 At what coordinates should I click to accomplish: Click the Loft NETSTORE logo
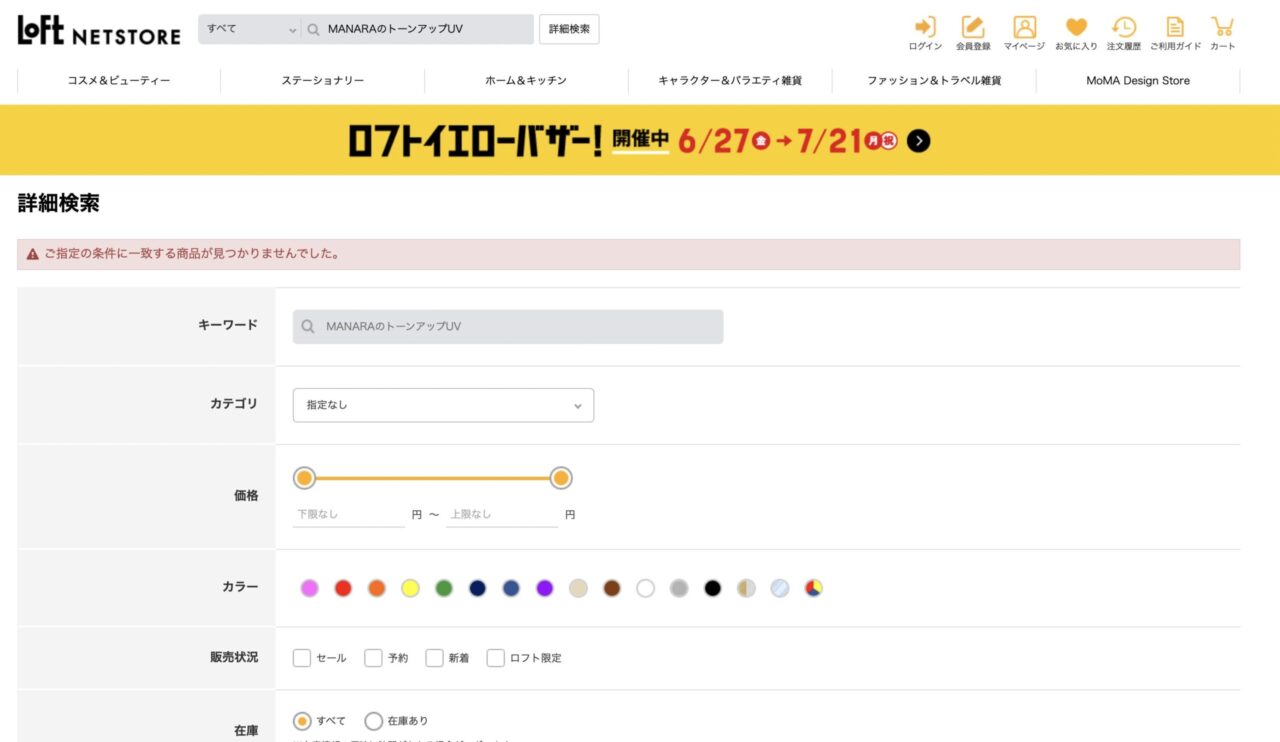(99, 30)
